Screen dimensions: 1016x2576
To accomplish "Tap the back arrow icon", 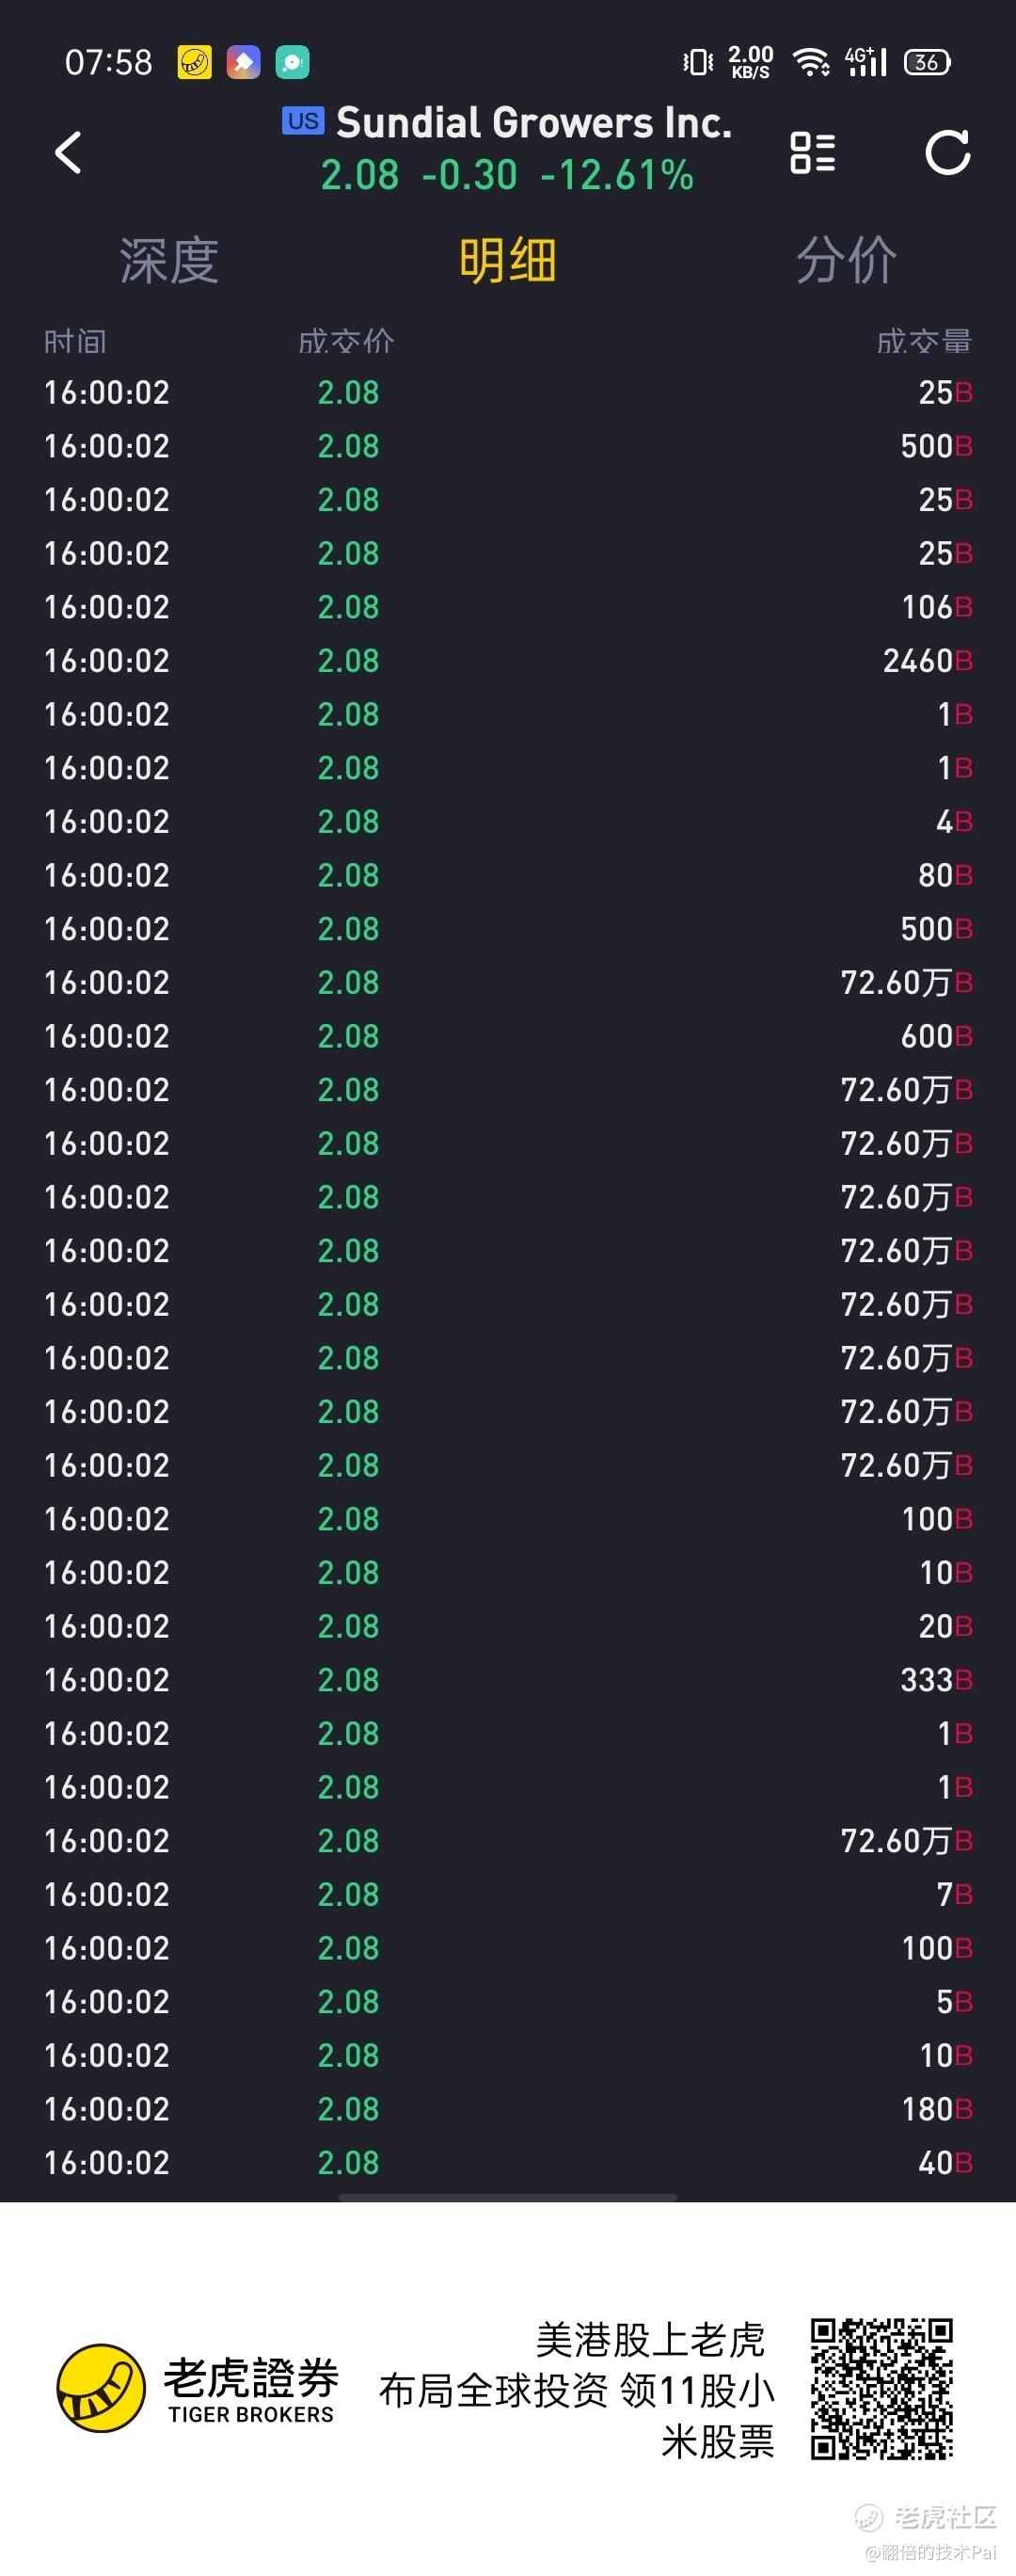I will [68, 153].
